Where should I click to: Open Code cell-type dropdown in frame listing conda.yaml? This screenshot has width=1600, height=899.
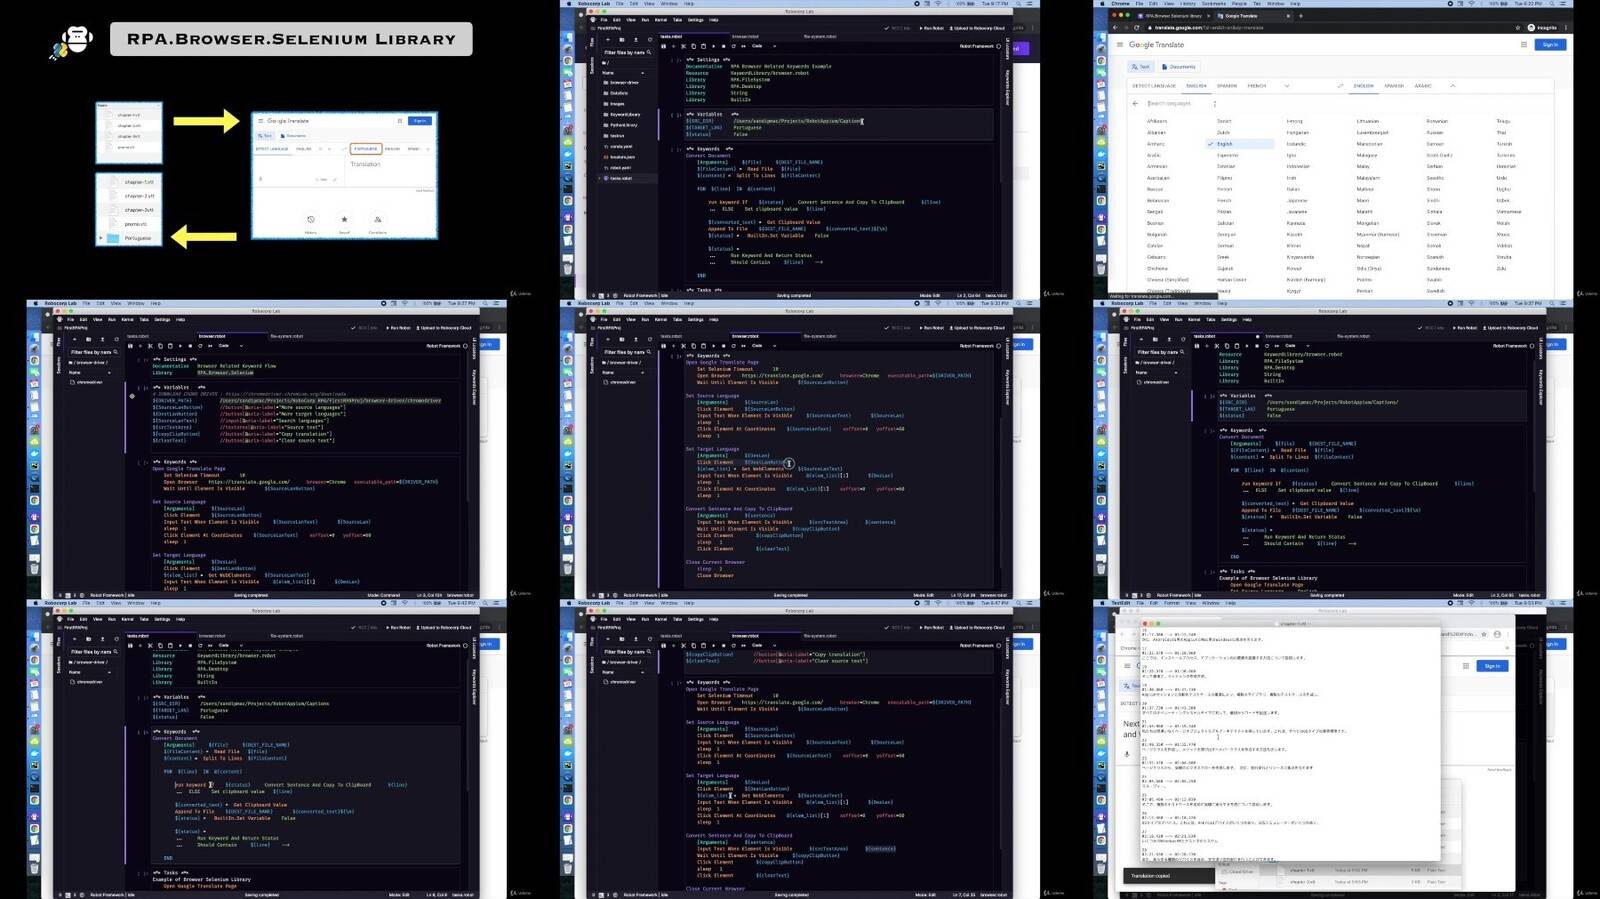(x=763, y=46)
